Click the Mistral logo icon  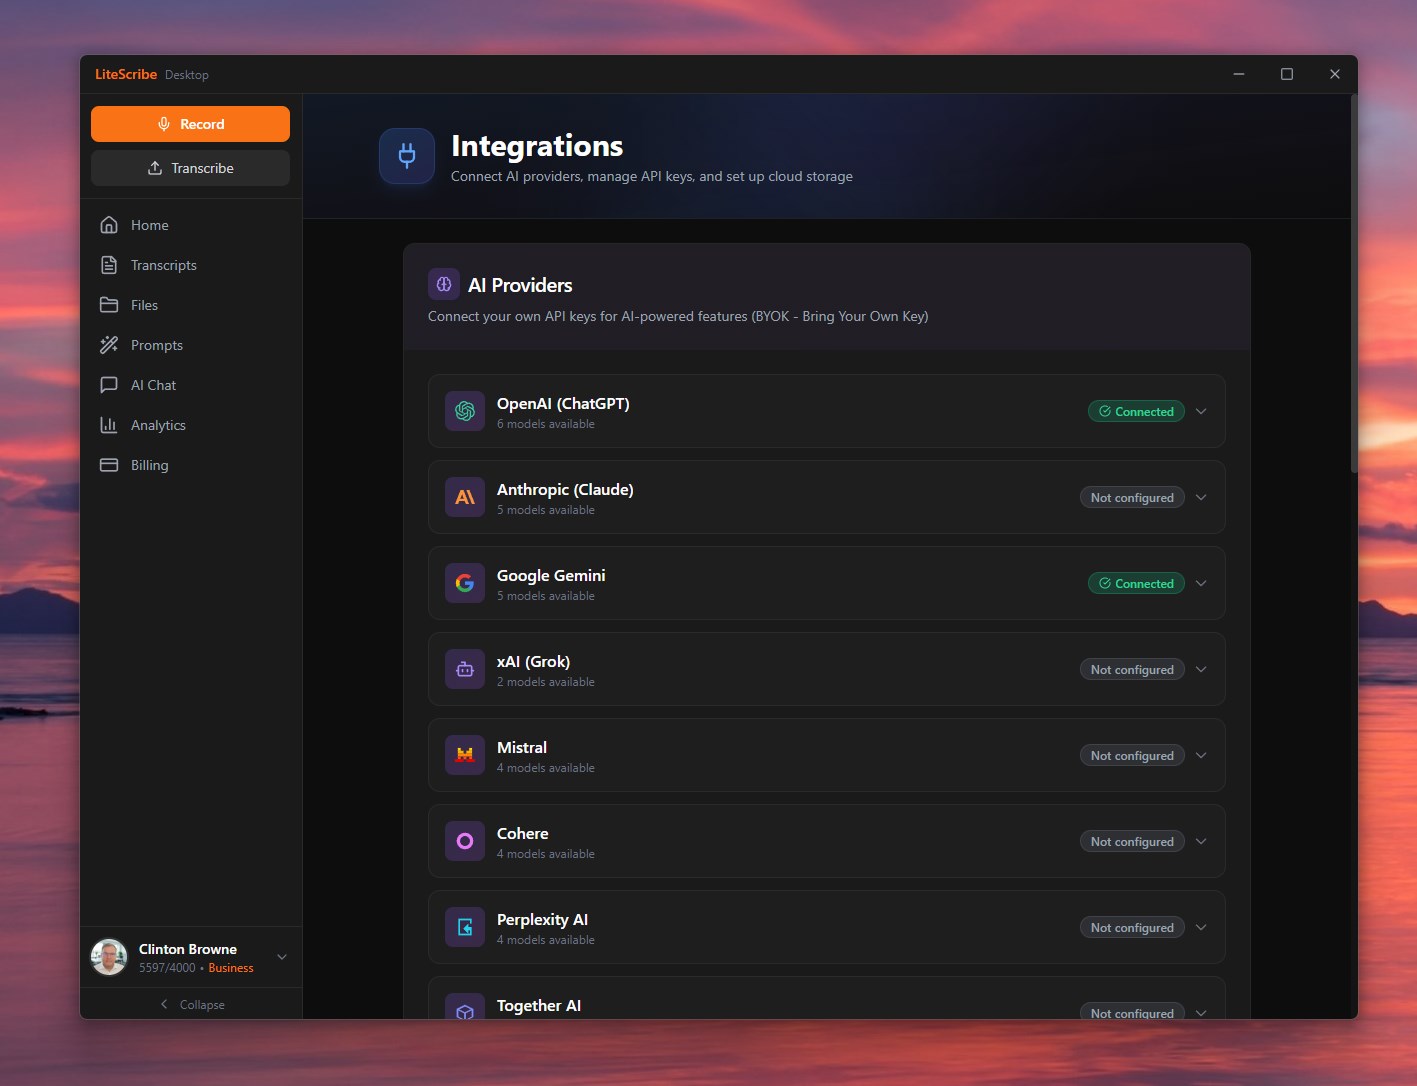(465, 755)
